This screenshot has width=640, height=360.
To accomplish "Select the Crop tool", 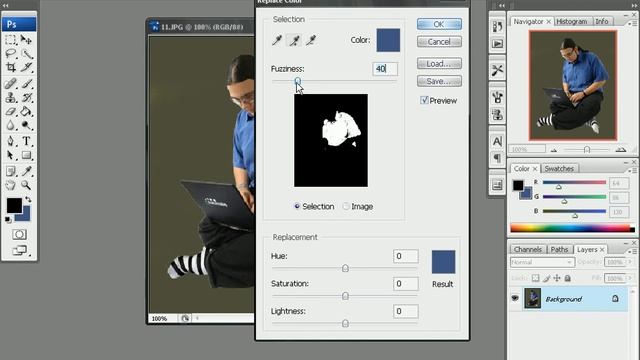I will coord(11,67).
